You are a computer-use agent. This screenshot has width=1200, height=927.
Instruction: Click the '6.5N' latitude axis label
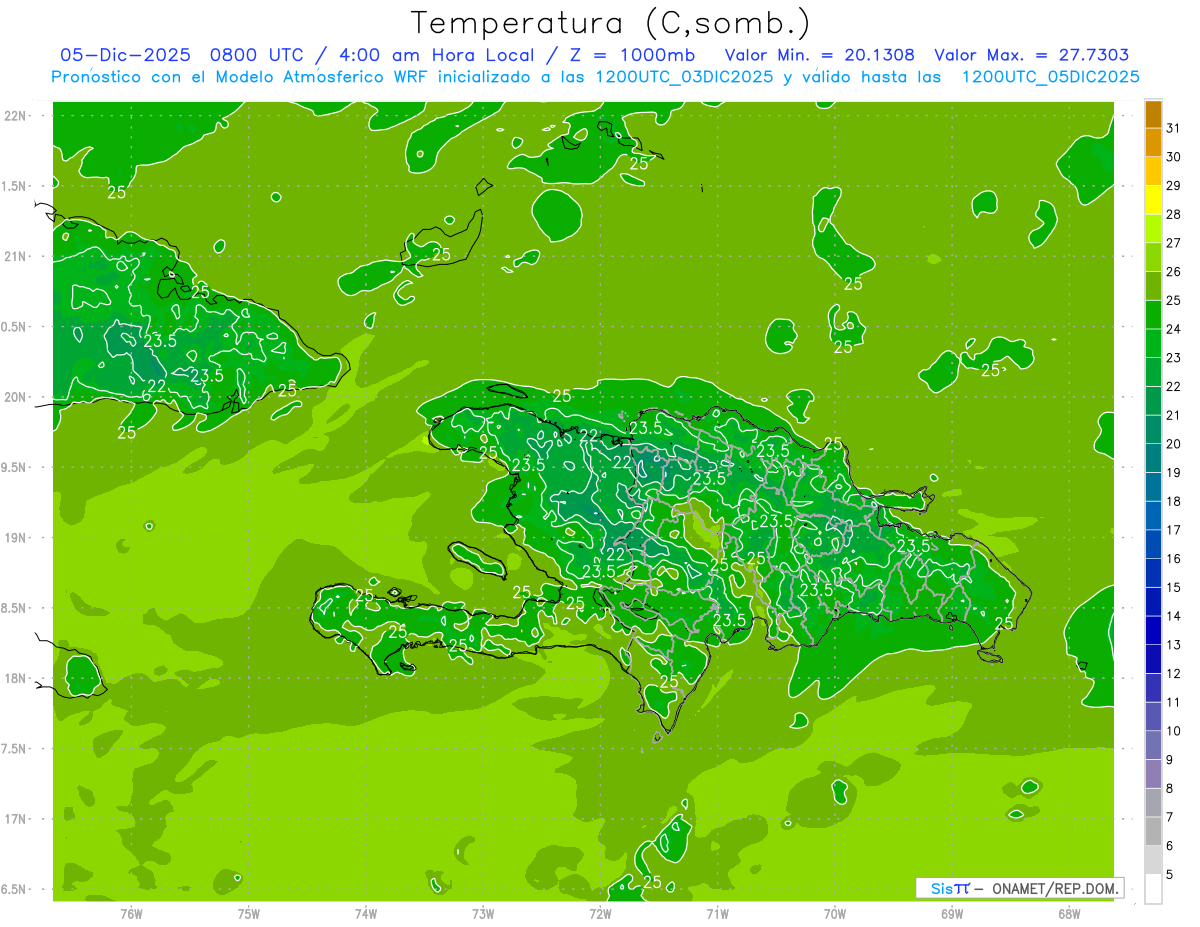pyautogui.click(x=14, y=889)
